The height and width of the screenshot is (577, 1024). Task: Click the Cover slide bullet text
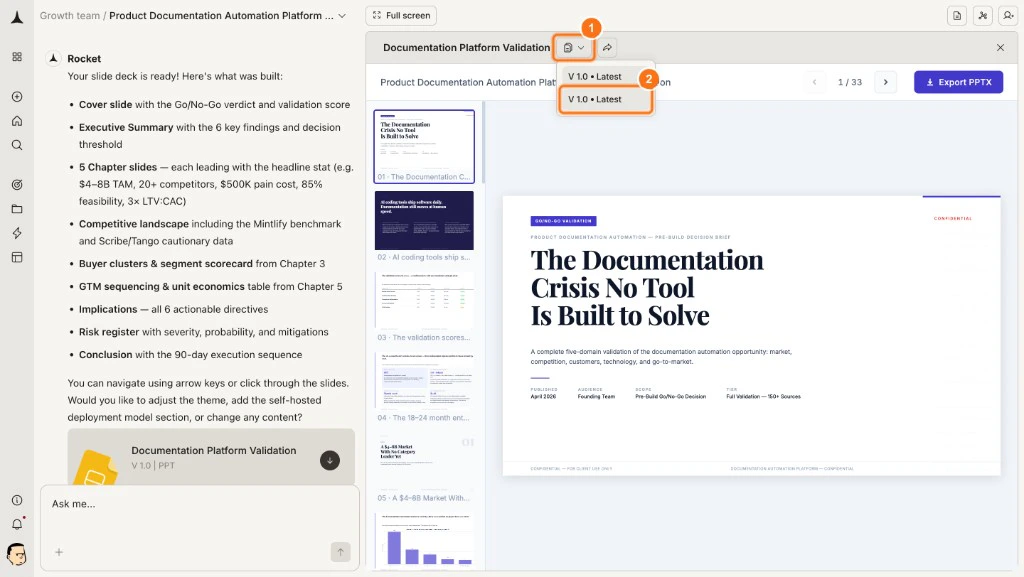tap(214, 104)
